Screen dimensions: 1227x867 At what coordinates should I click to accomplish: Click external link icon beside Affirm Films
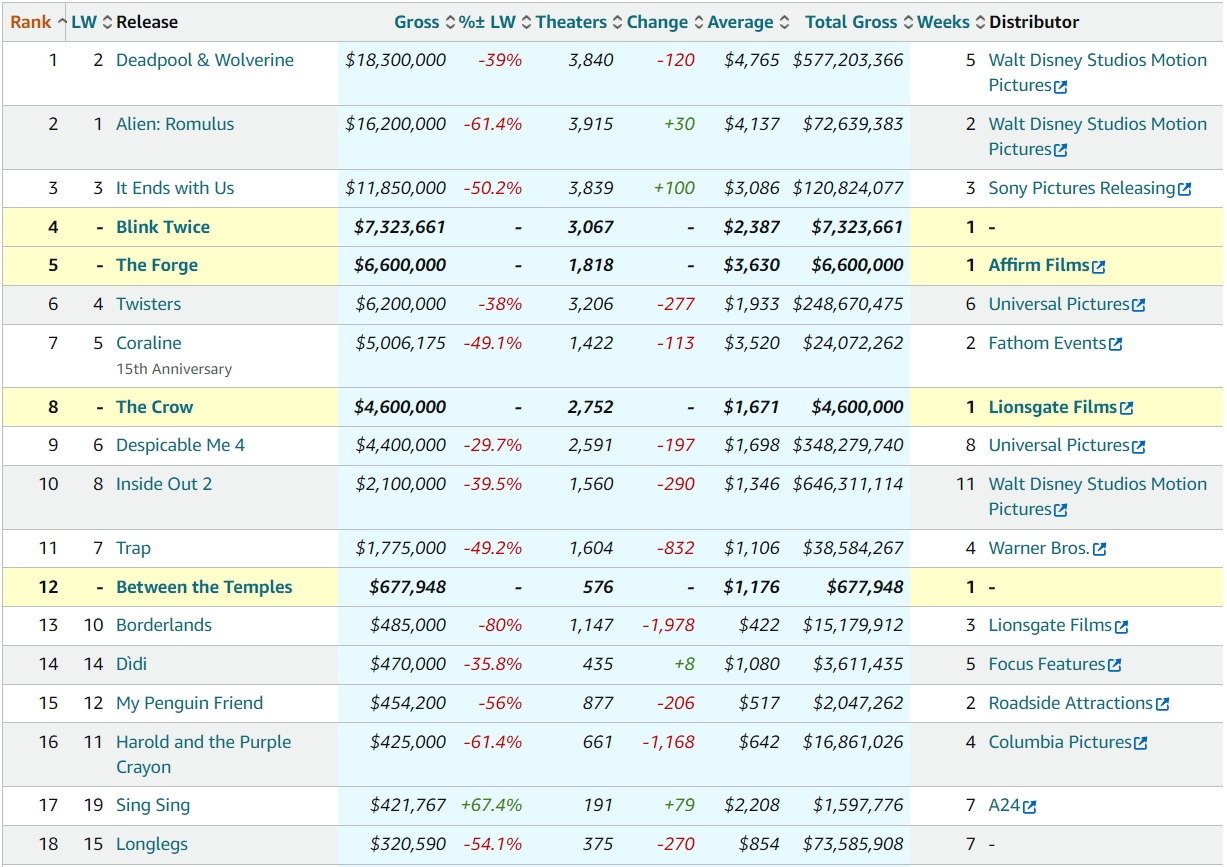(x=1099, y=267)
